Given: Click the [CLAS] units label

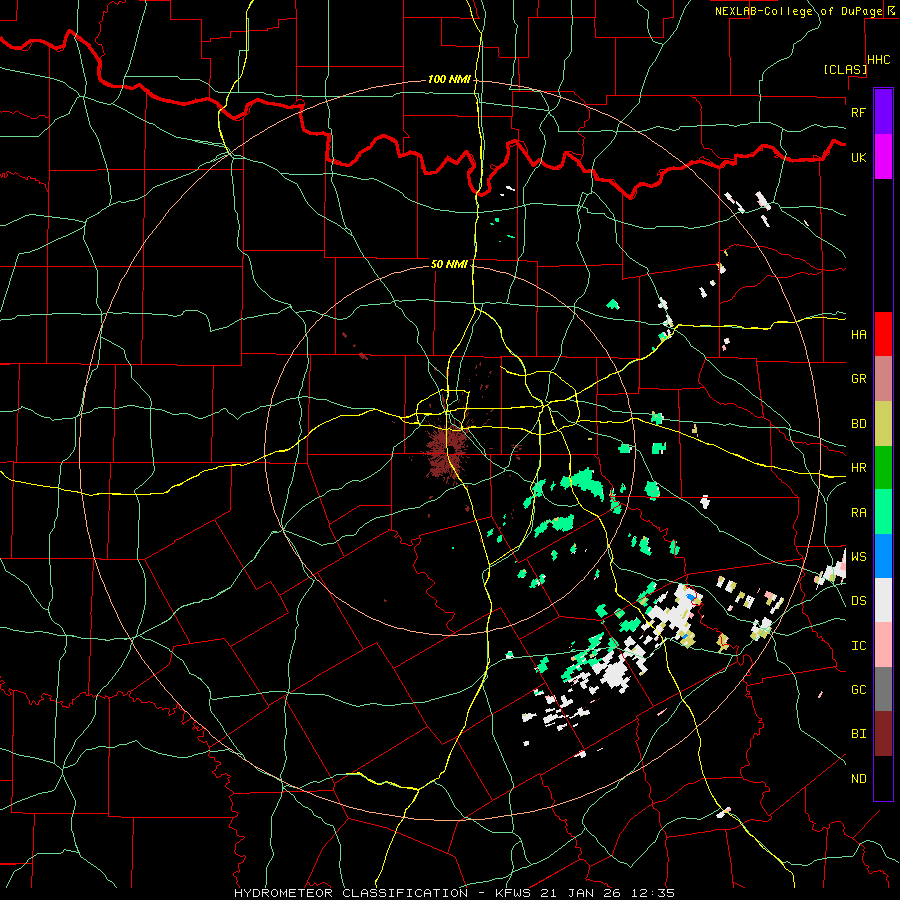Looking at the screenshot, I should pyautogui.click(x=845, y=69).
